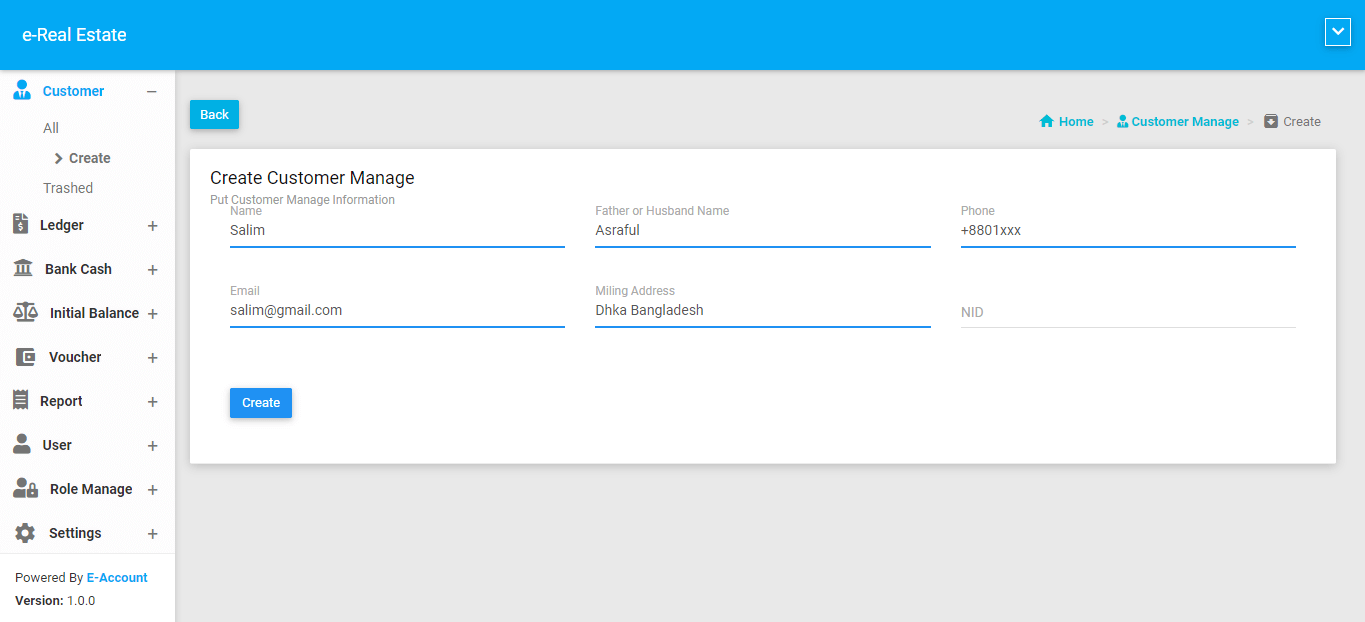
Task: Expand the Ledger menu plus sign
Action: pyautogui.click(x=152, y=226)
